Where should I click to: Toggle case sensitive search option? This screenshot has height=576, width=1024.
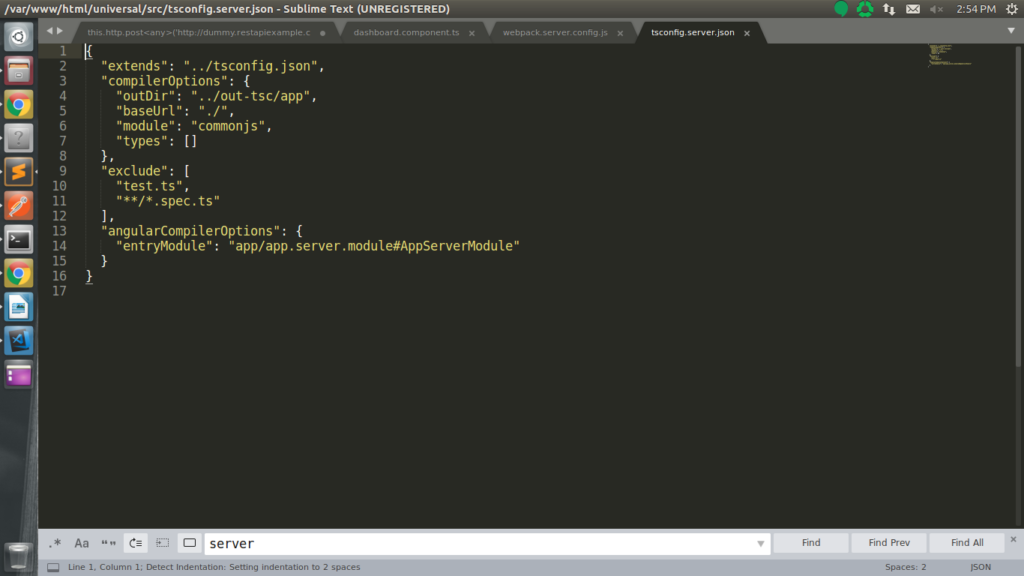click(x=82, y=543)
